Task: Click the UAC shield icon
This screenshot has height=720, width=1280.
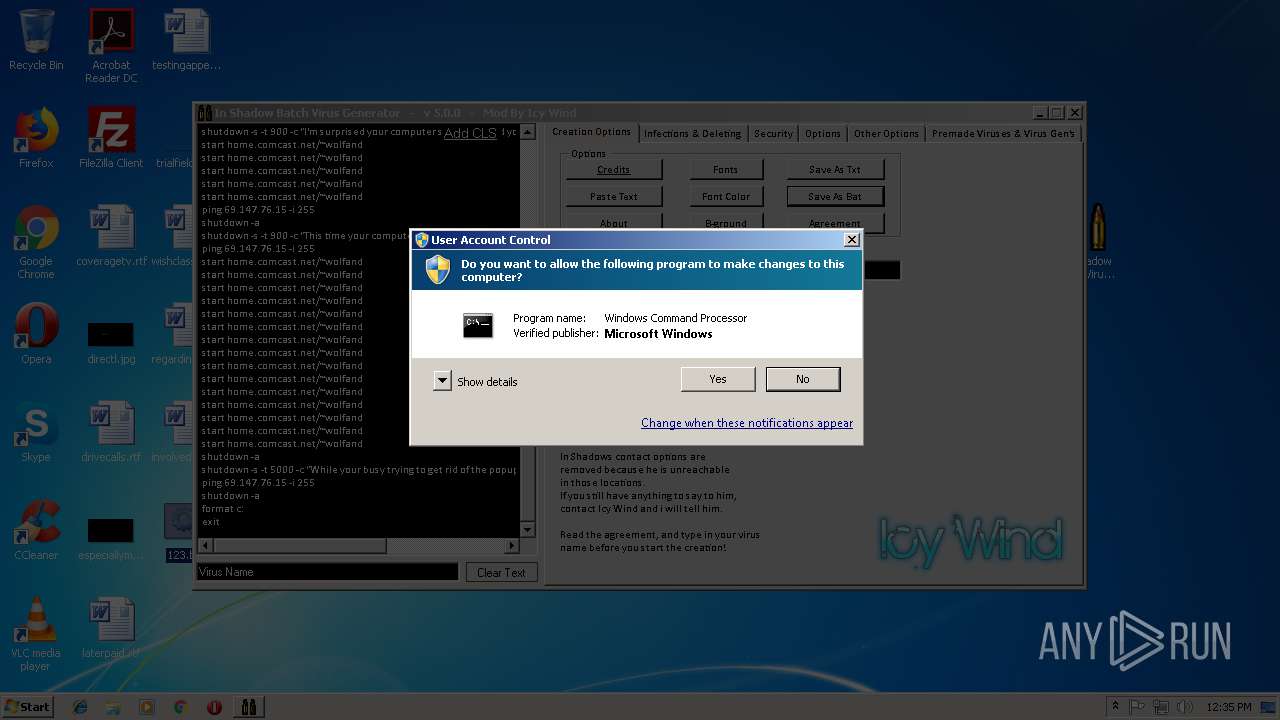Action: coord(438,270)
